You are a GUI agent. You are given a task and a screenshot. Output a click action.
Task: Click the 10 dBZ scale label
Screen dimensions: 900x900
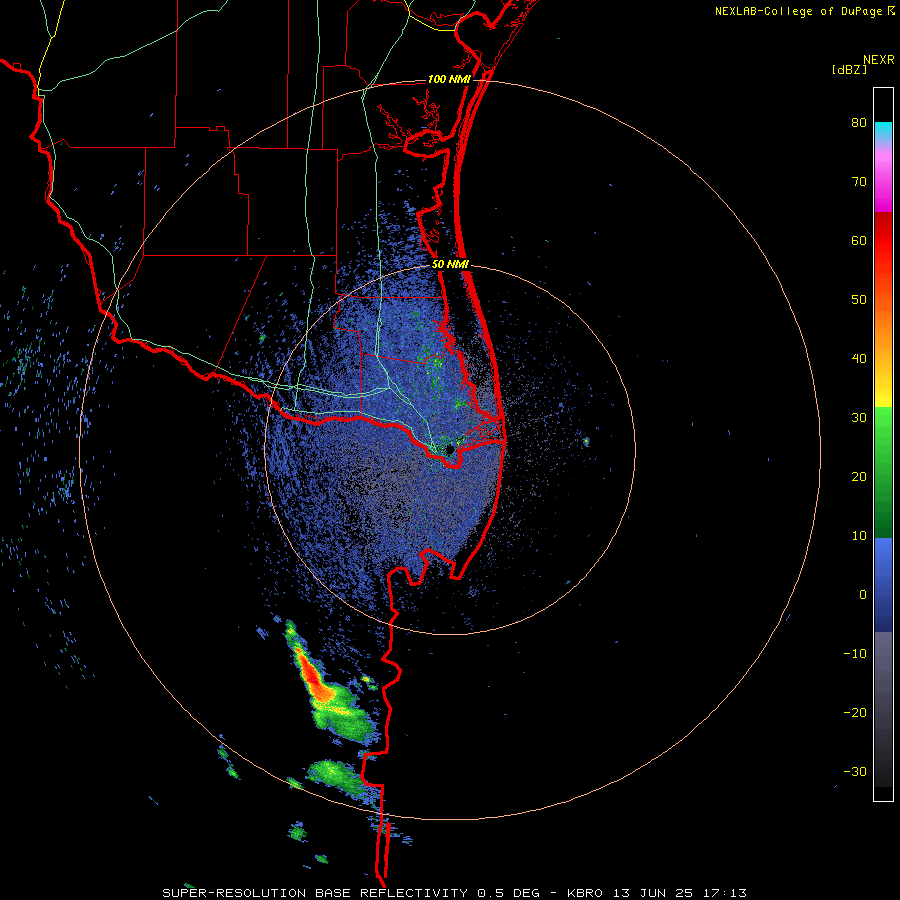click(859, 536)
